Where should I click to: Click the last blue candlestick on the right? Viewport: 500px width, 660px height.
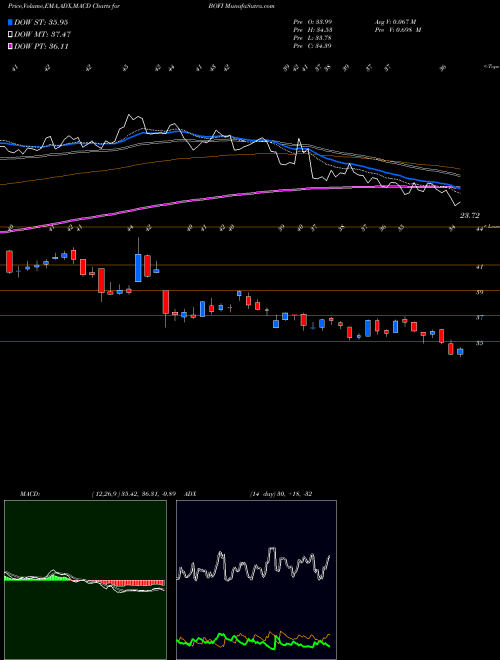(x=460, y=352)
